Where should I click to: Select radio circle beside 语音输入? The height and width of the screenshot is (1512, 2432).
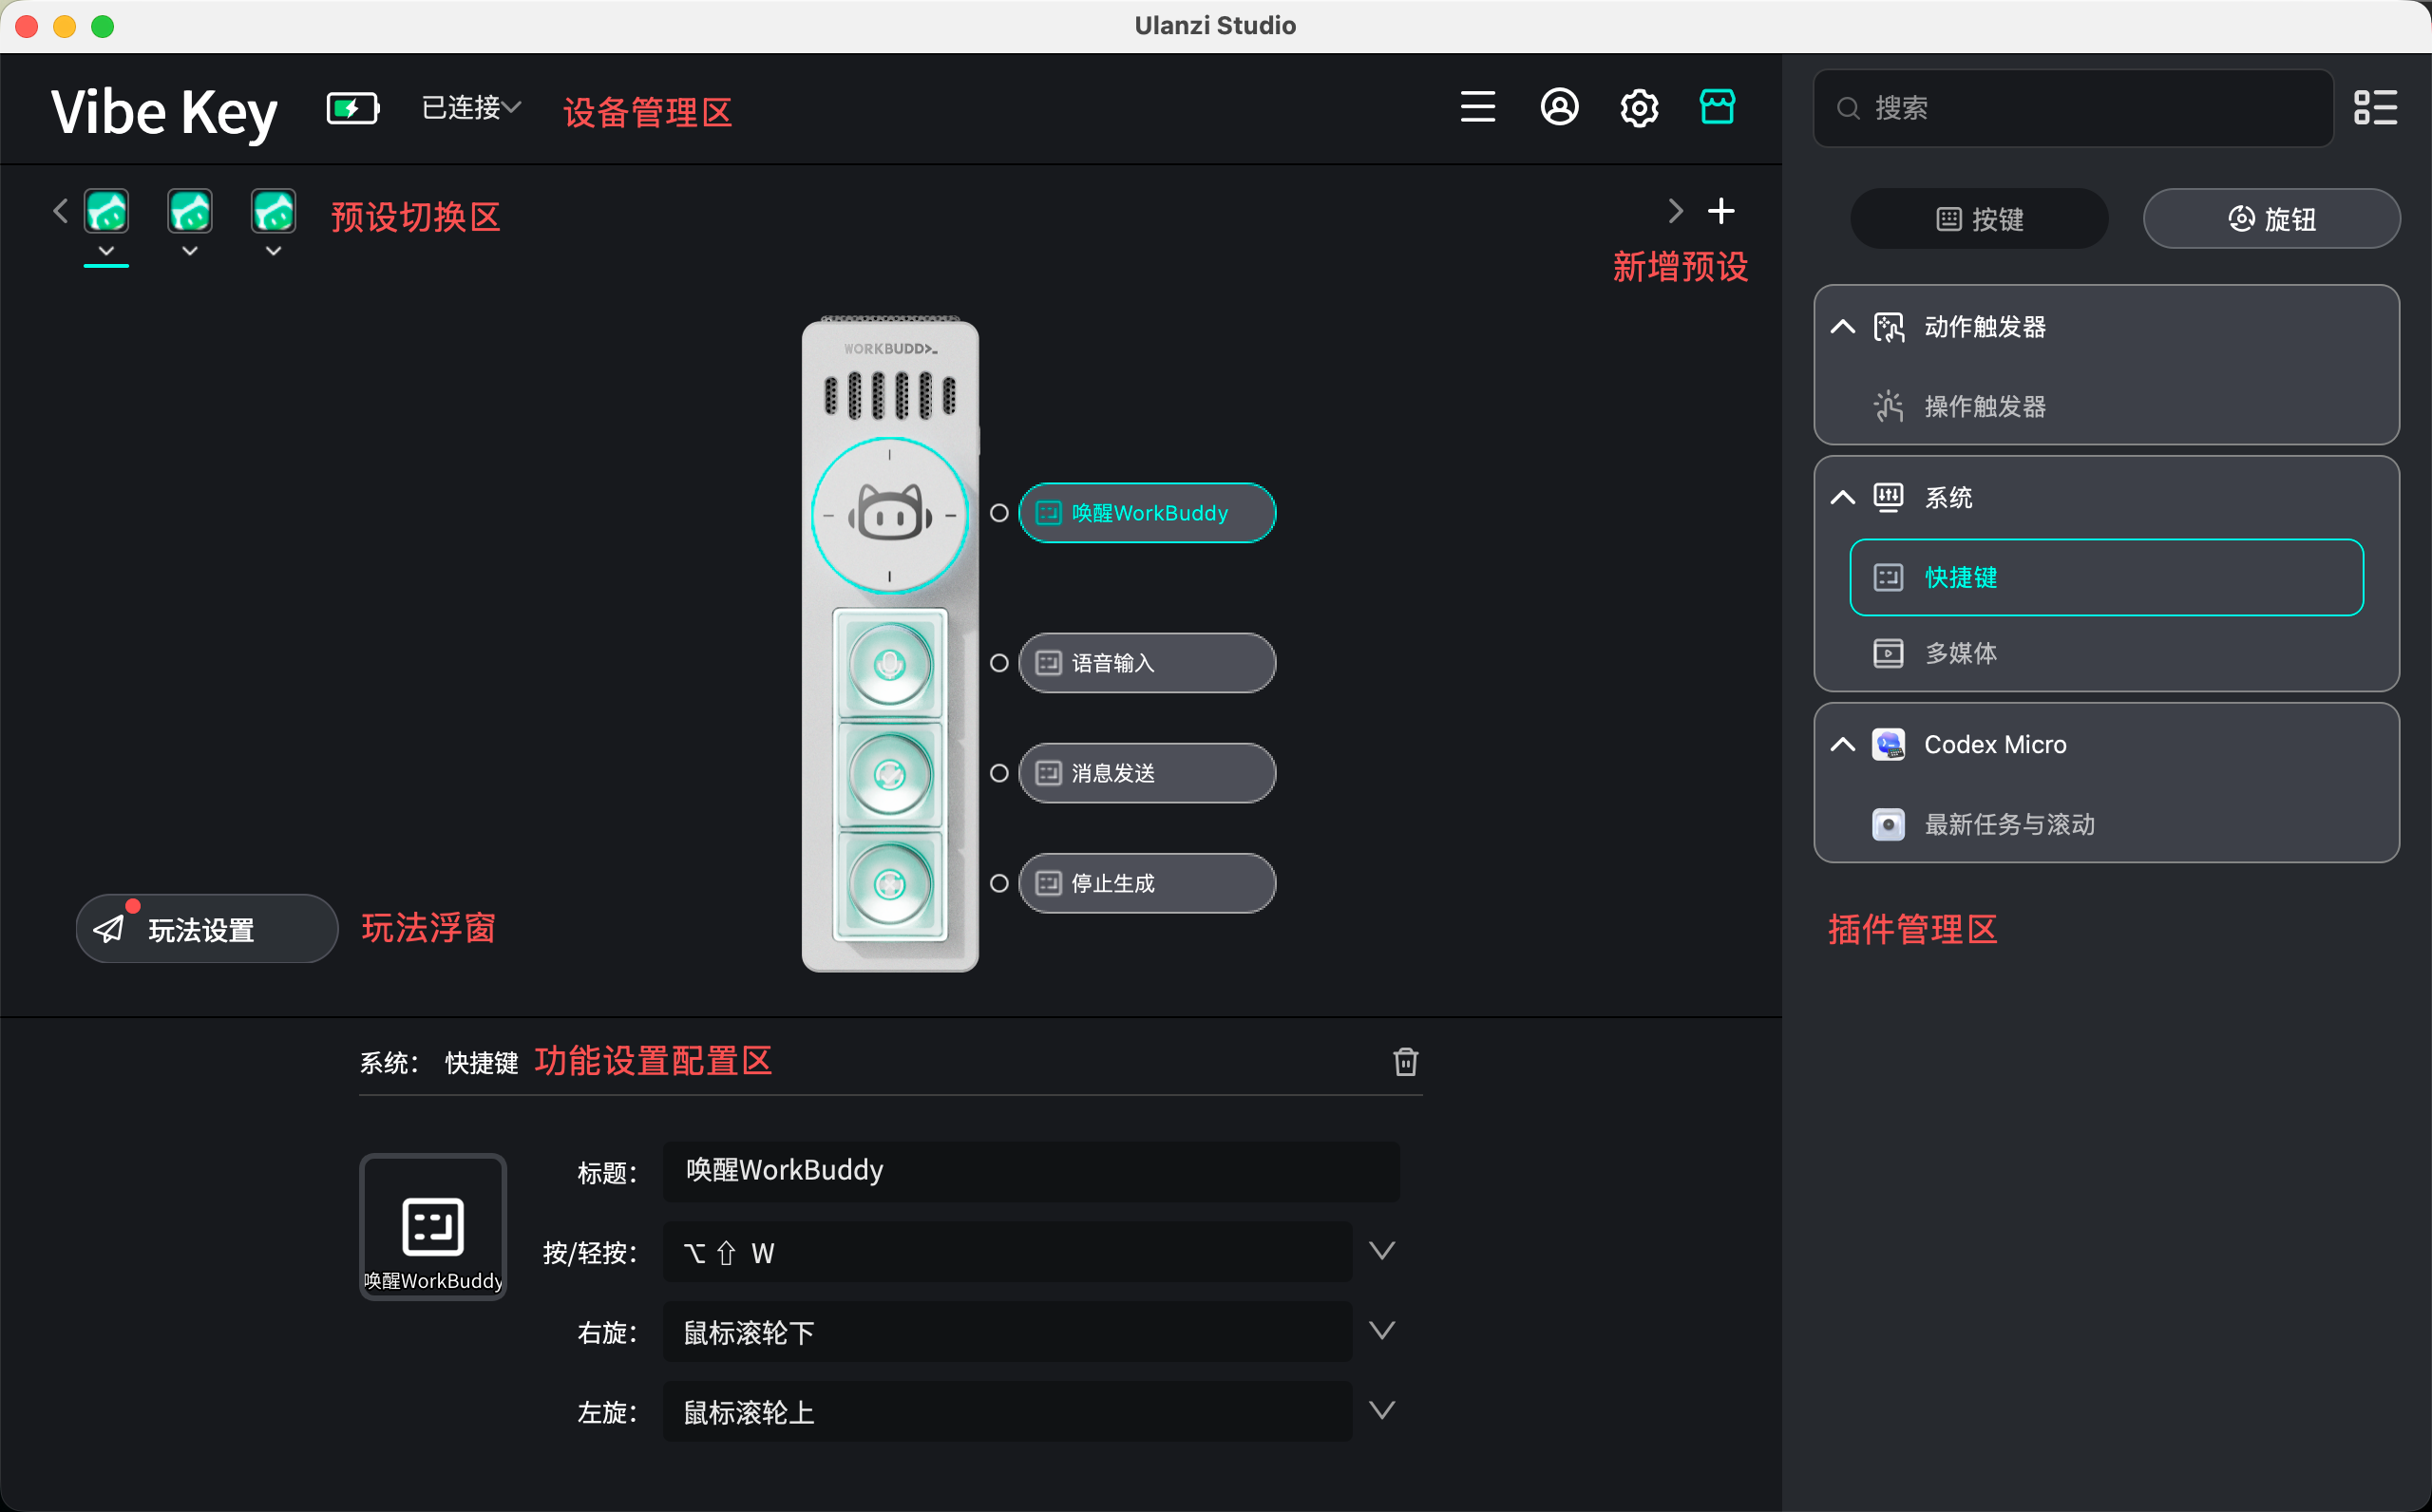pyautogui.click(x=999, y=663)
